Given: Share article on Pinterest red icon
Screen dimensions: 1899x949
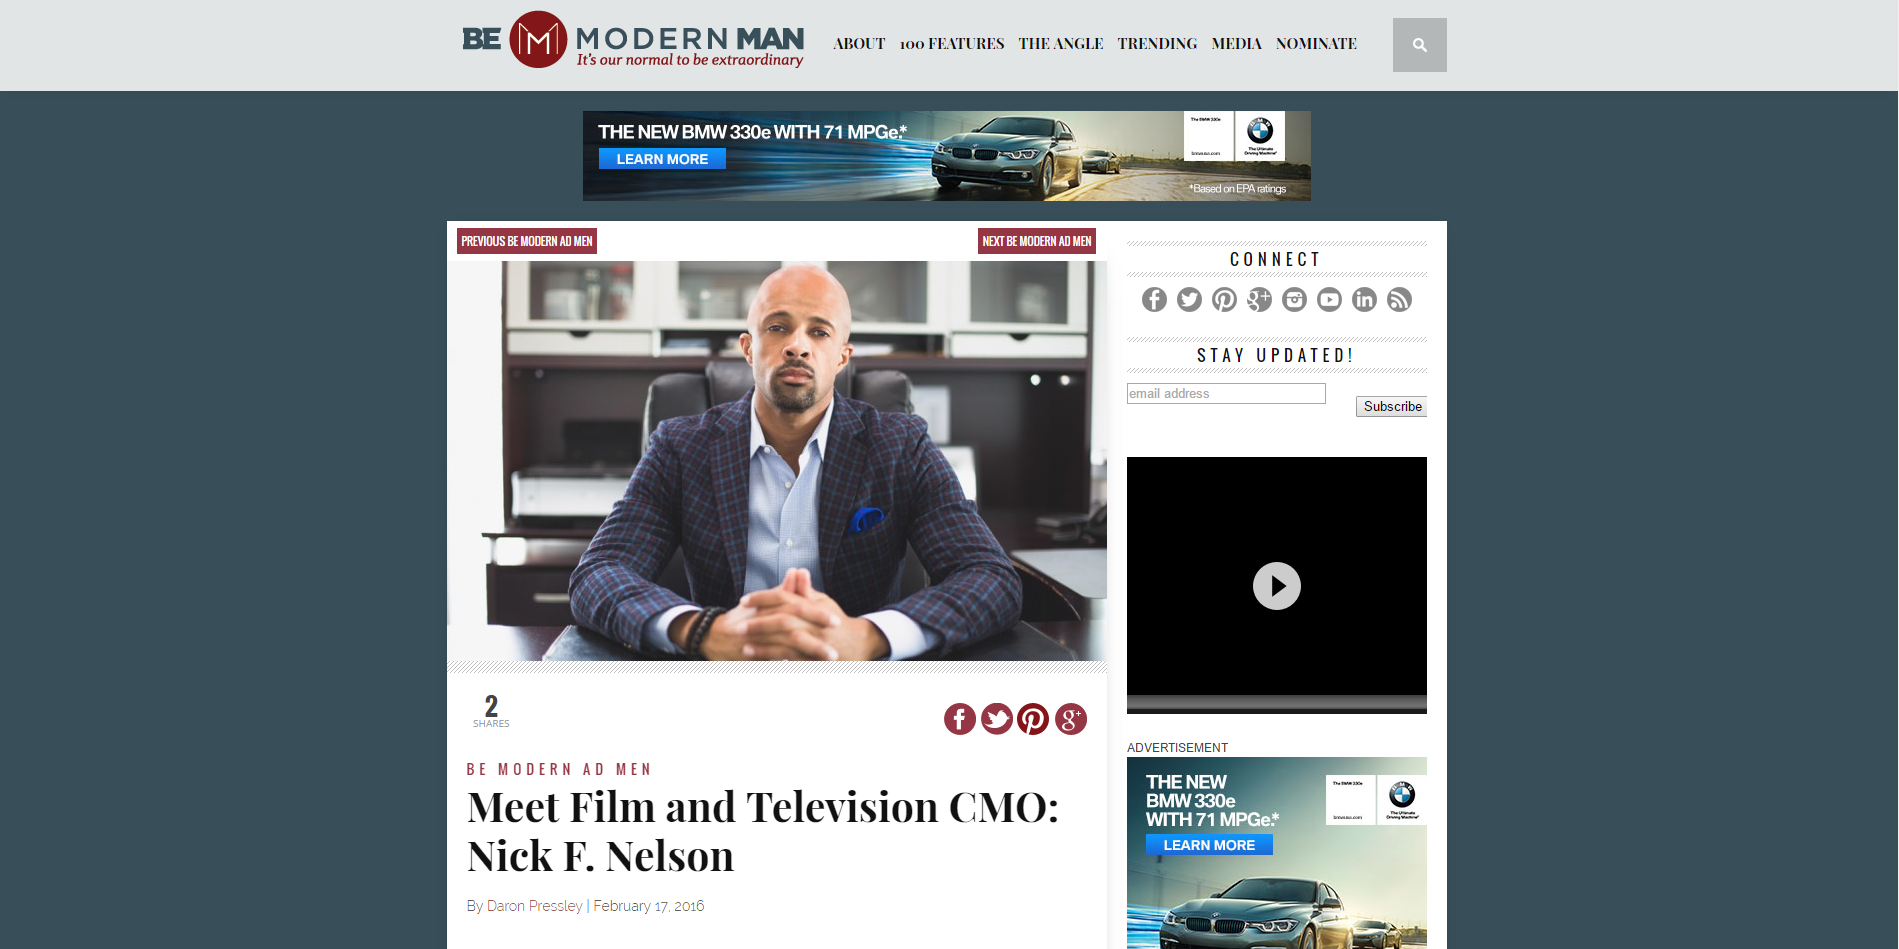Looking at the screenshot, I should (1033, 719).
